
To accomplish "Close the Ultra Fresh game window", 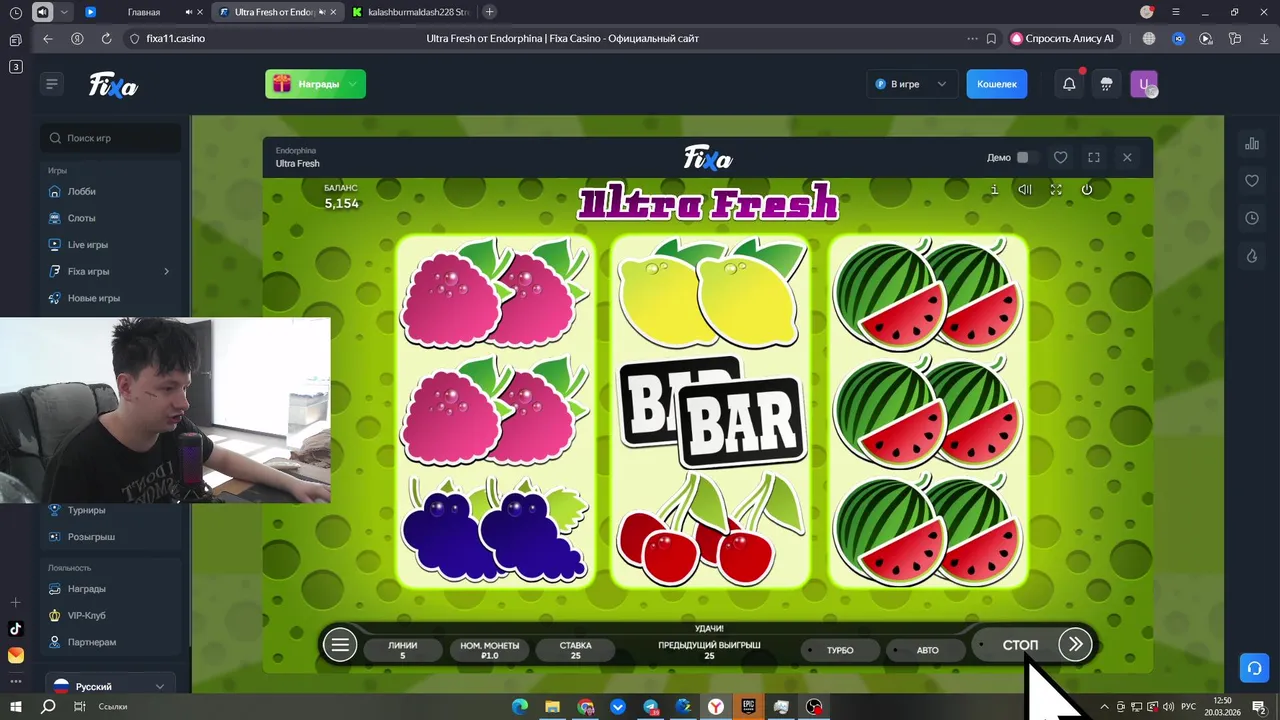I will coord(1127,157).
